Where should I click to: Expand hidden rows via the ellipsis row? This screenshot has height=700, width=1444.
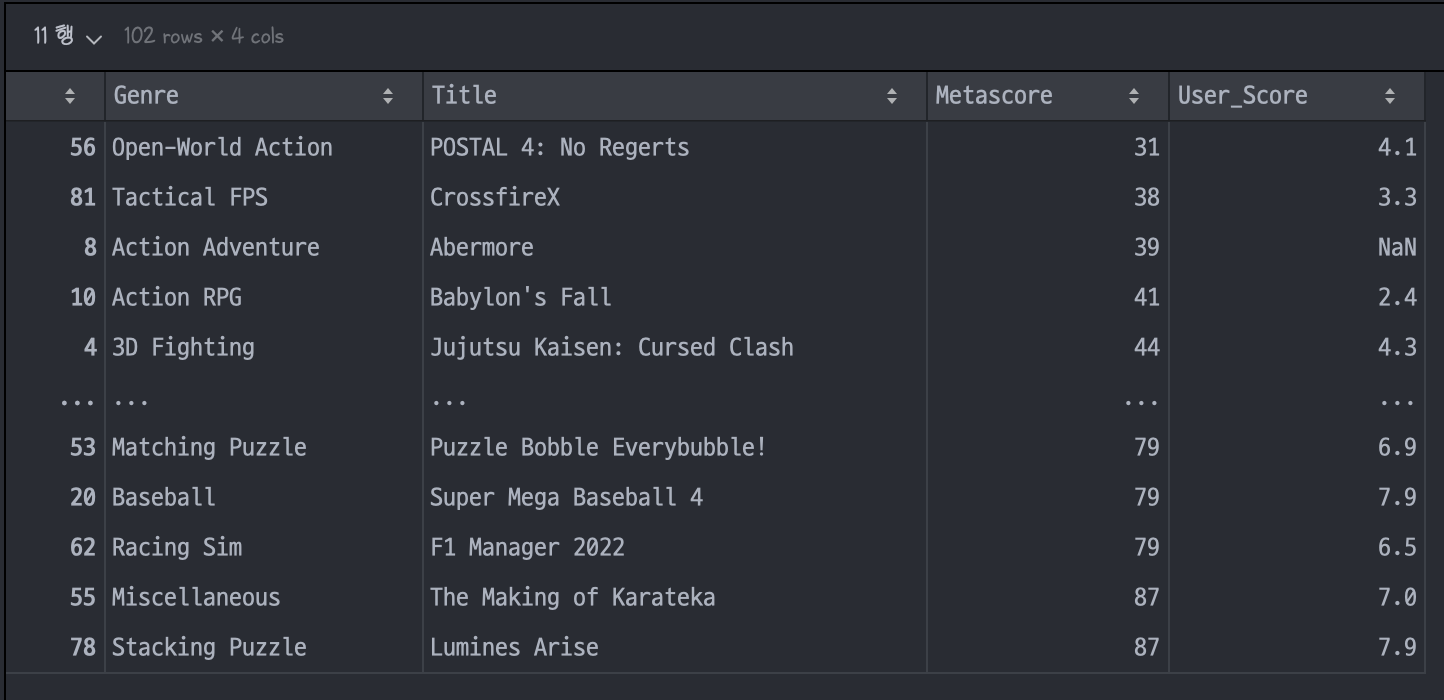coord(715,400)
